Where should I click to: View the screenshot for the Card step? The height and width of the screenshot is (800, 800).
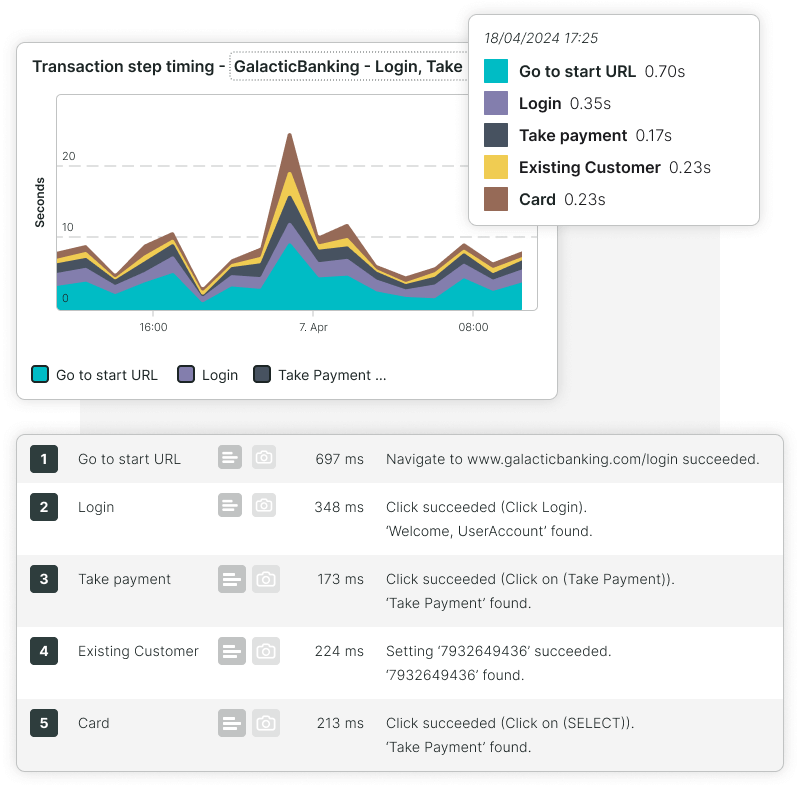pyautogui.click(x=264, y=723)
